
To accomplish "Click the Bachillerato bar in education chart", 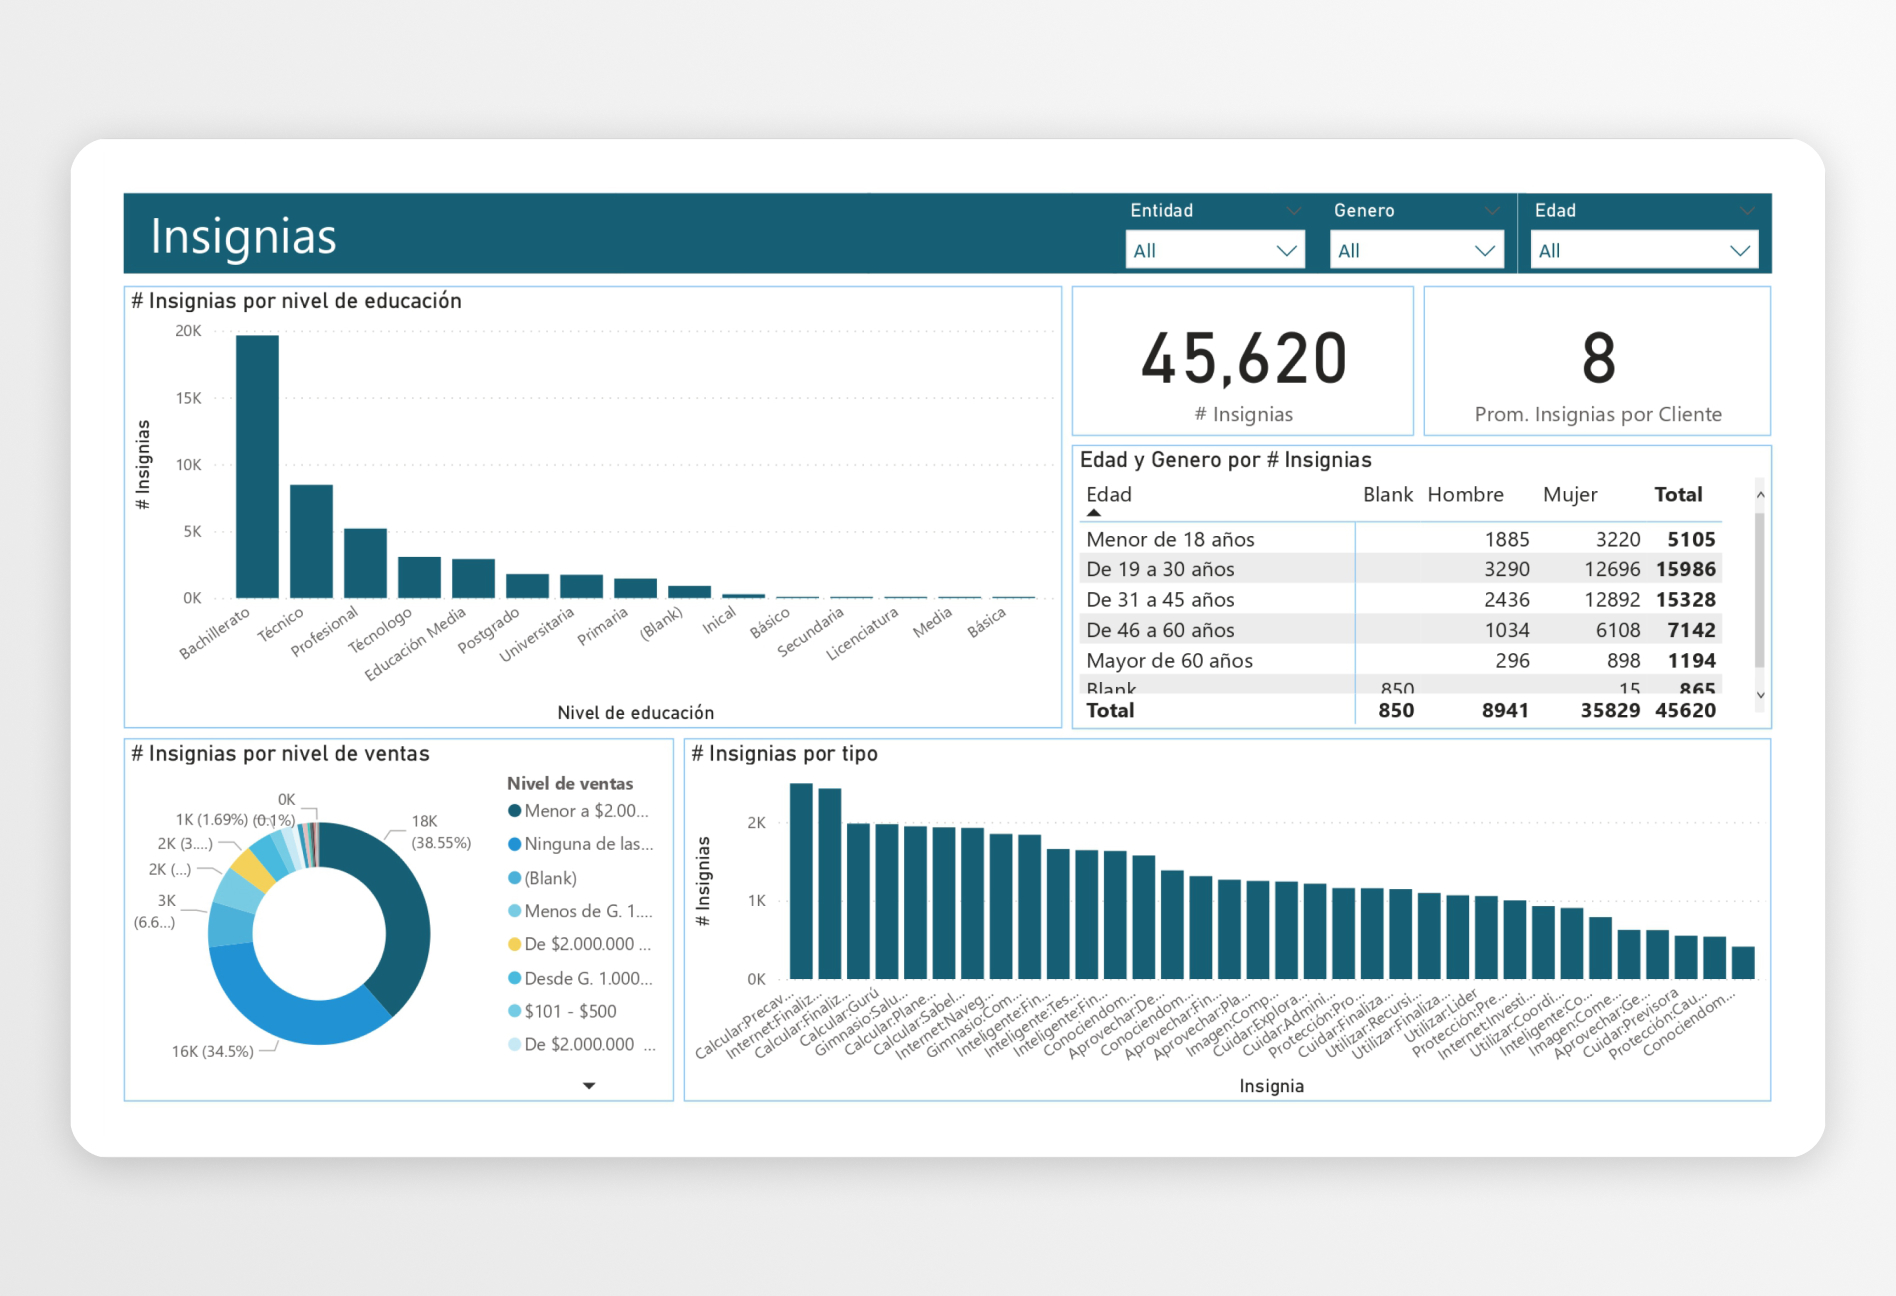I will 257,466.
